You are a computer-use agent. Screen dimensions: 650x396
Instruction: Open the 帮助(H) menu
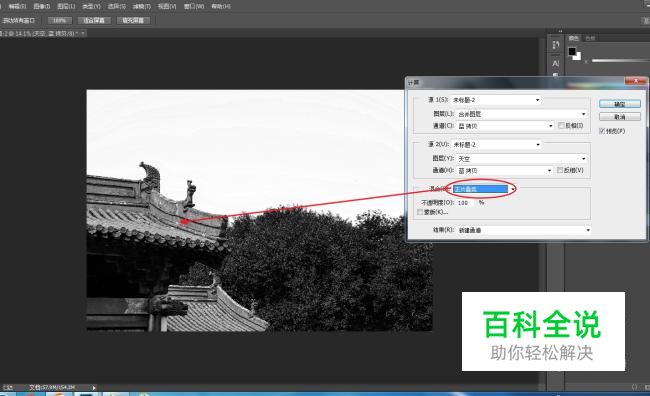221,6
